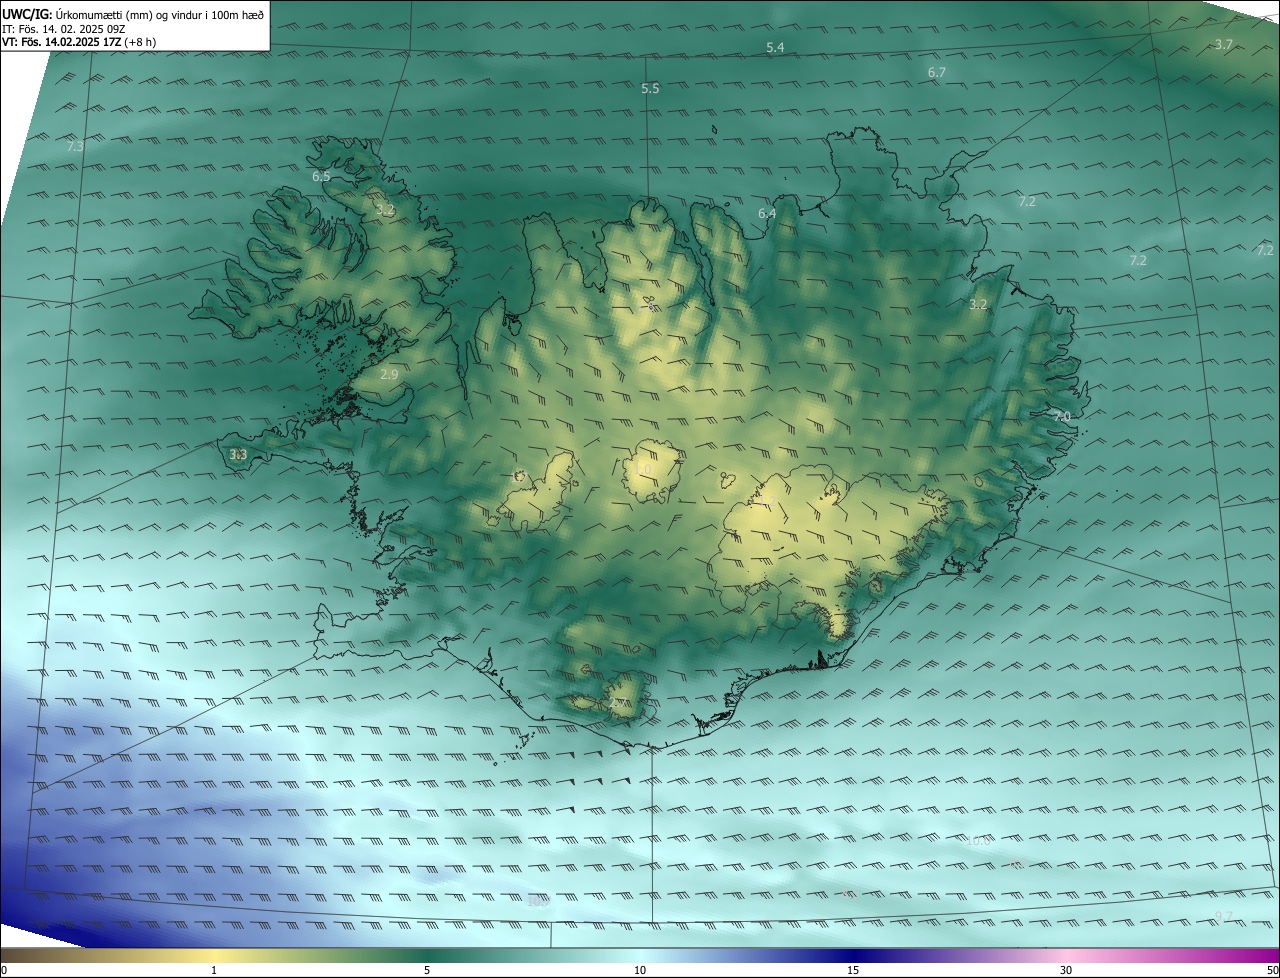Click the 50 tick on the color scale
The height and width of the screenshot is (978, 1280).
(x=1272, y=970)
